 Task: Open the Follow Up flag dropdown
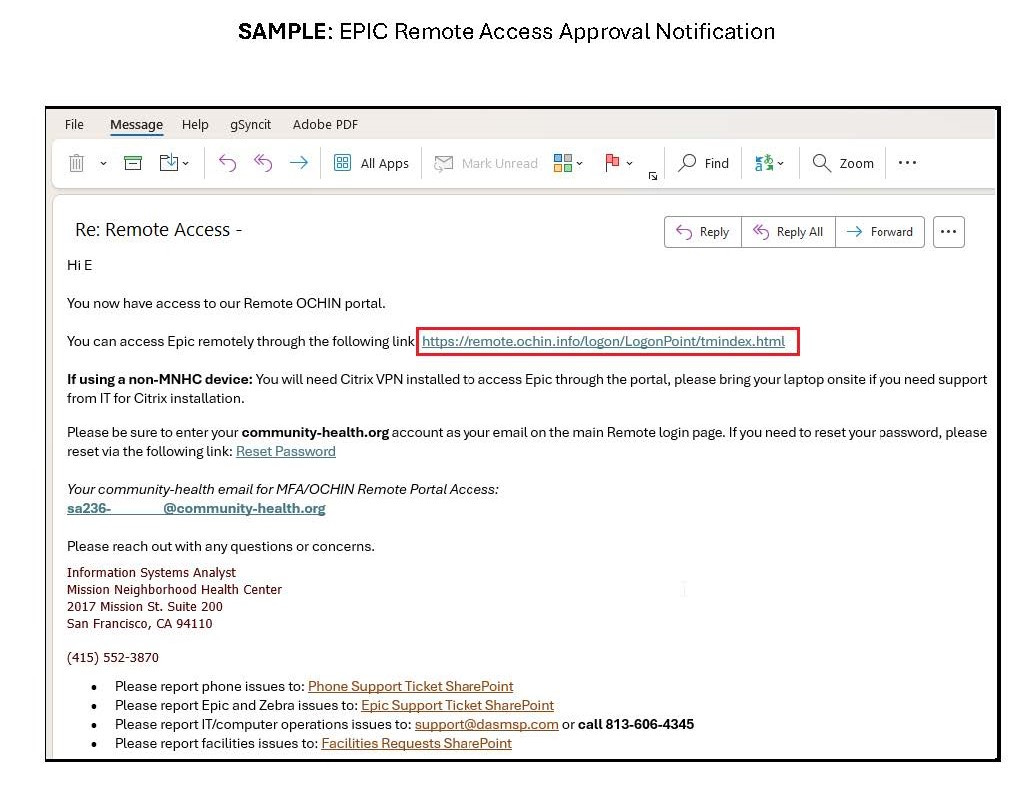[619, 163]
